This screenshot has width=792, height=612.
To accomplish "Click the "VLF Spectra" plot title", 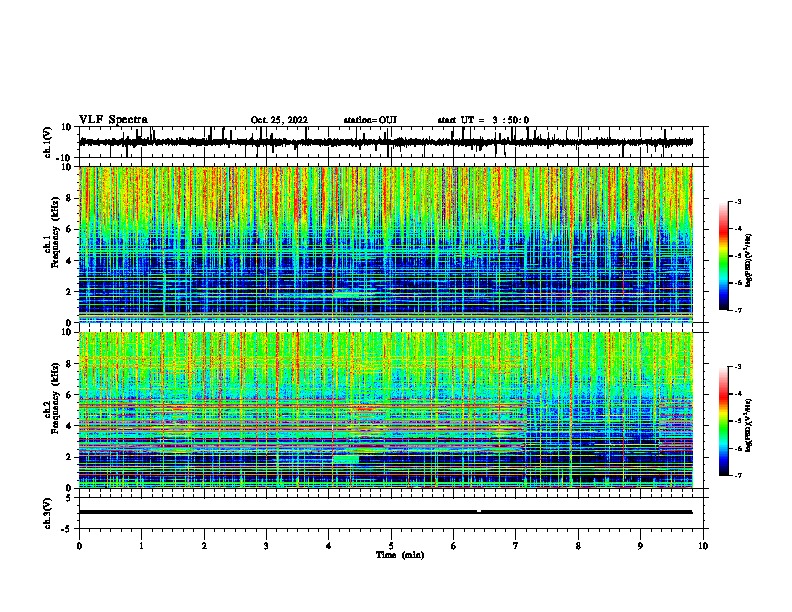I will coord(113,120).
